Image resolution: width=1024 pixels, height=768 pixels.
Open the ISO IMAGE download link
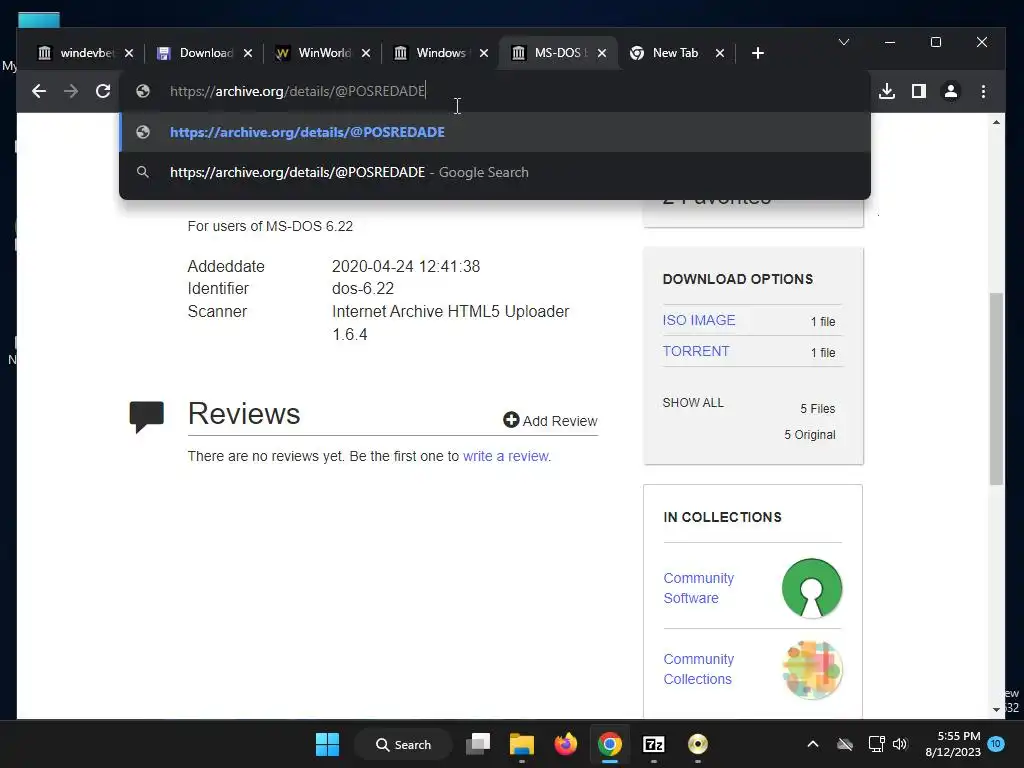[699, 320]
